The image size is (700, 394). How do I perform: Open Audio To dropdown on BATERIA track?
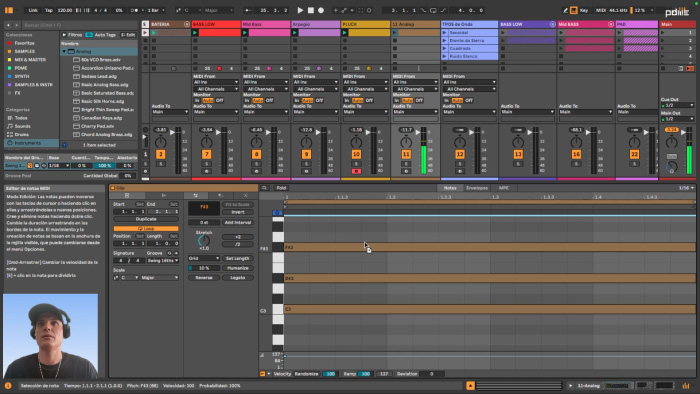[x=170, y=112]
